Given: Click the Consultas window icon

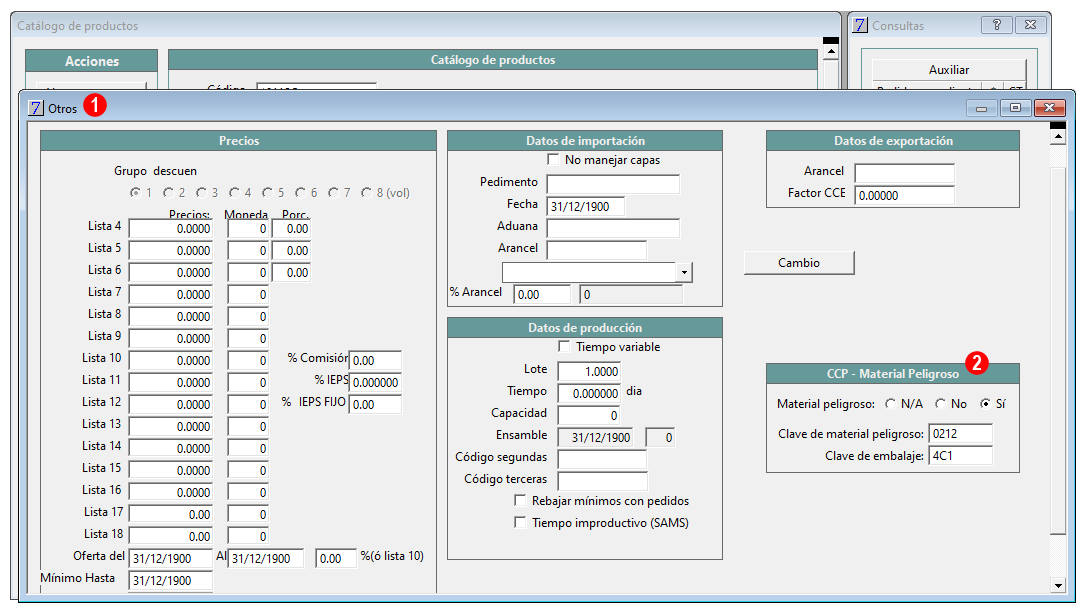Looking at the screenshot, I should (860, 26).
